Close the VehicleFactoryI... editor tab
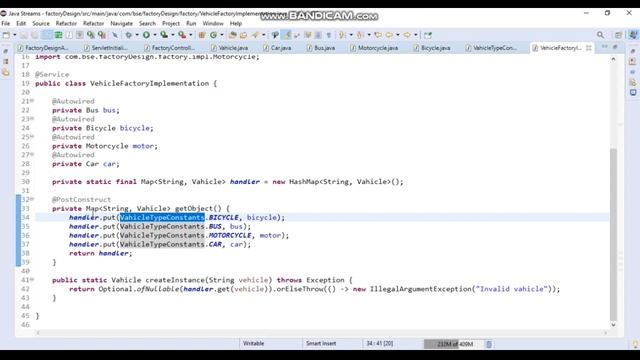The image size is (640, 360). (x=589, y=48)
